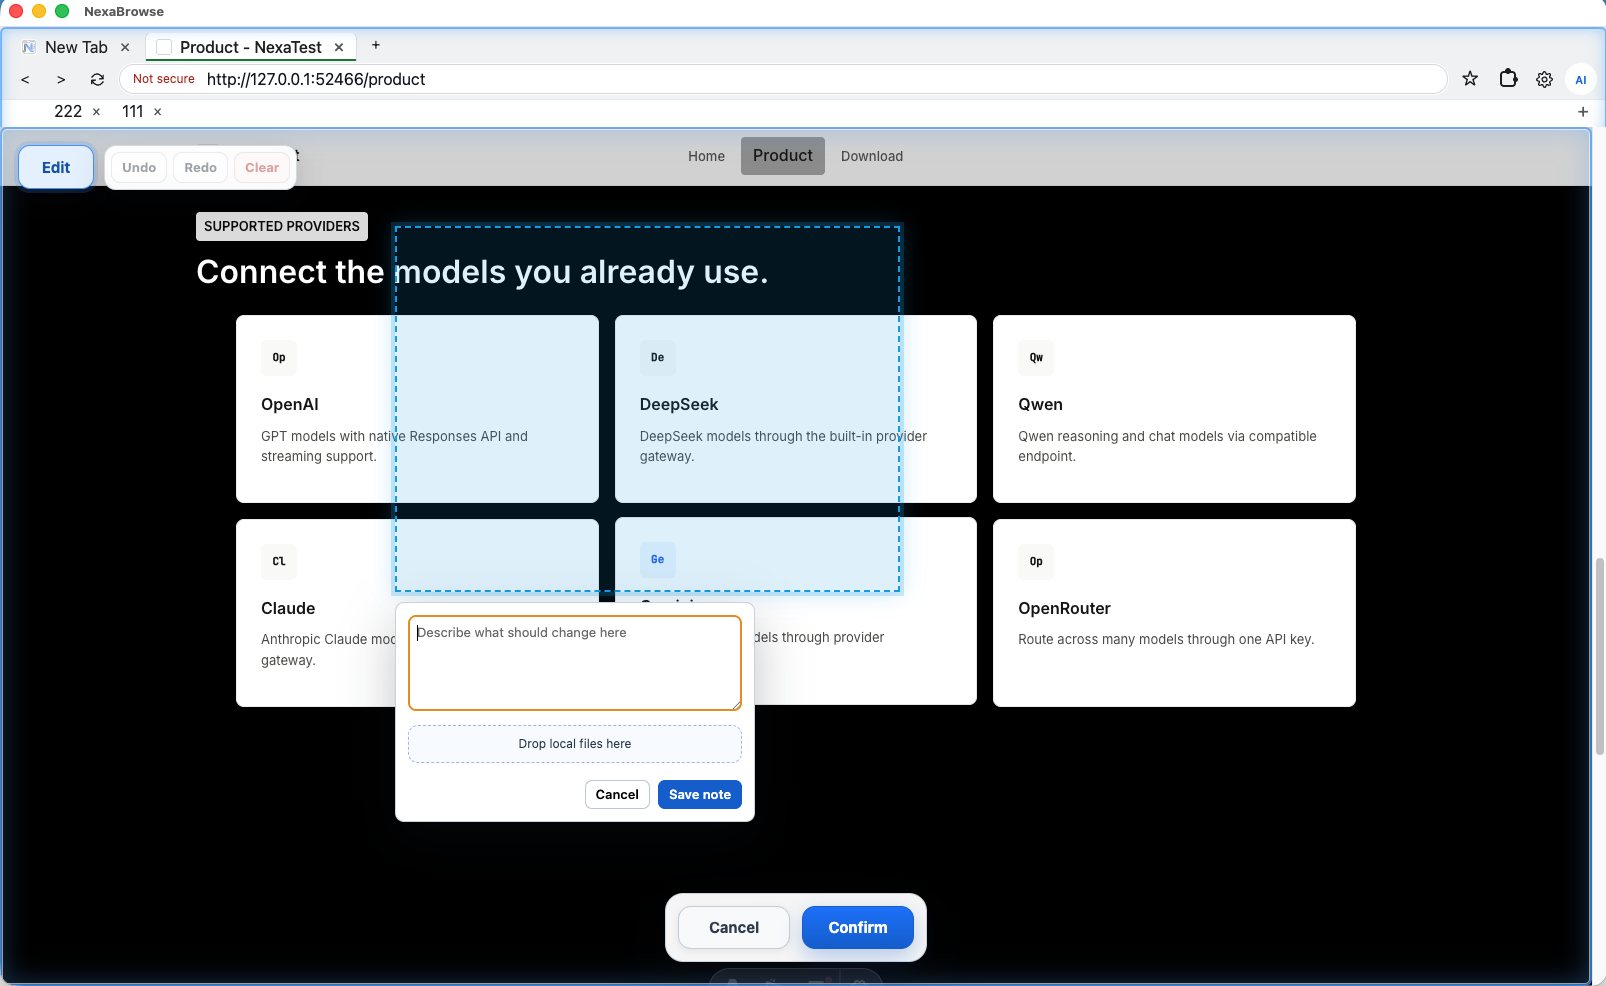Viewport: 1606px width, 986px height.
Task: Click the Claude card title
Action: coord(288,608)
